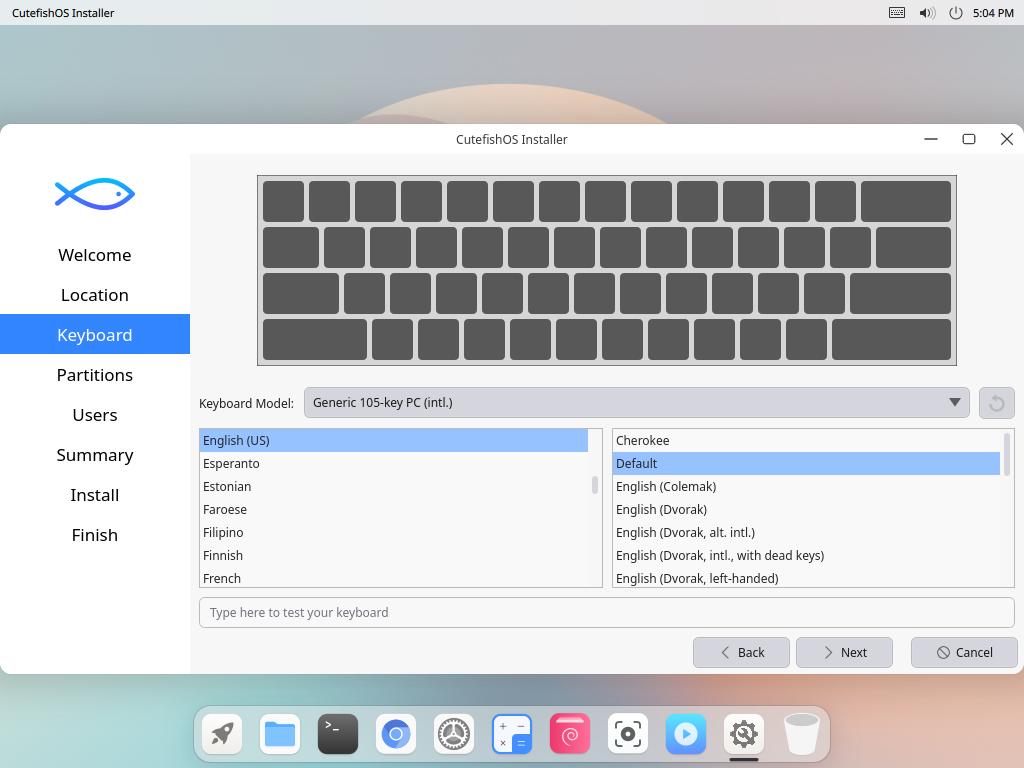Select French layout
1024x768 pixels.
394,578
